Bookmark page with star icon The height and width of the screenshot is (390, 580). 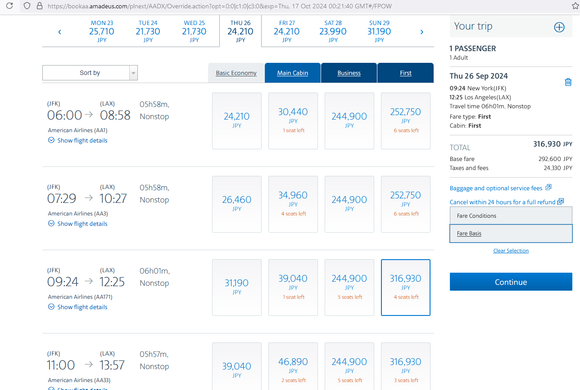click(576, 6)
